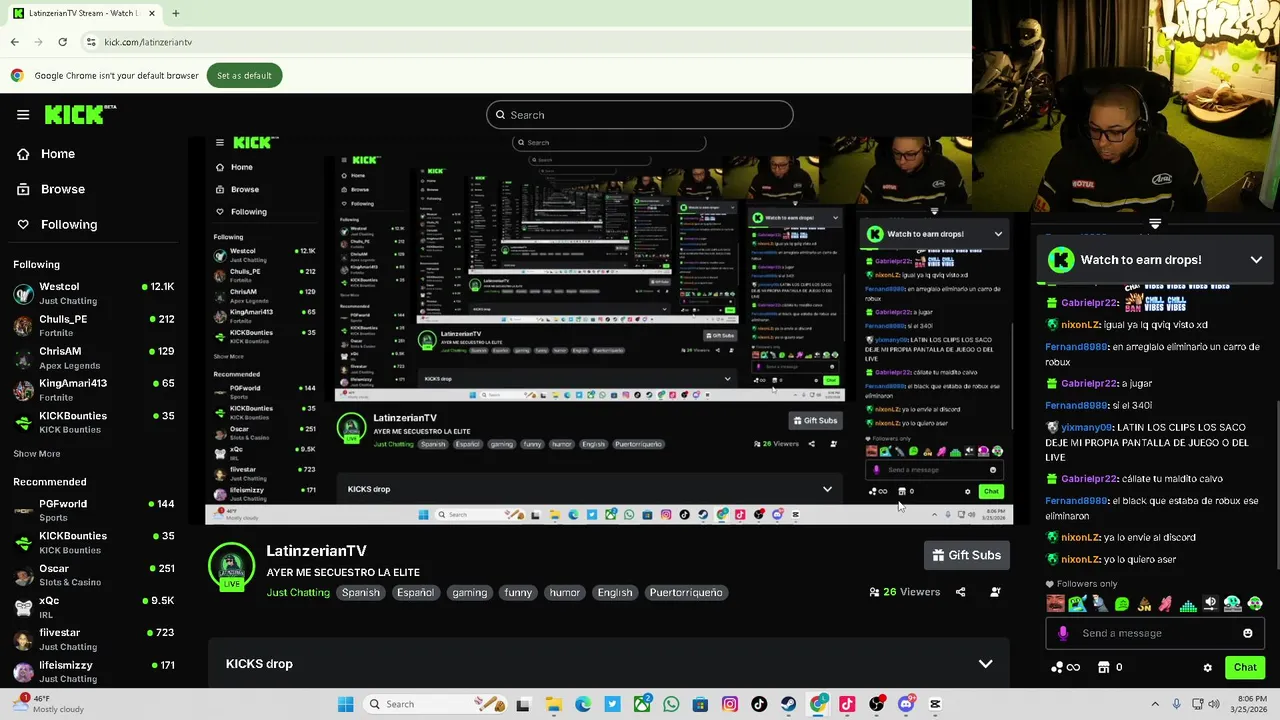Image resolution: width=1280 pixels, height=720 pixels.
Task: Open Chulls_PE channel in Following list
Action: tap(94, 325)
